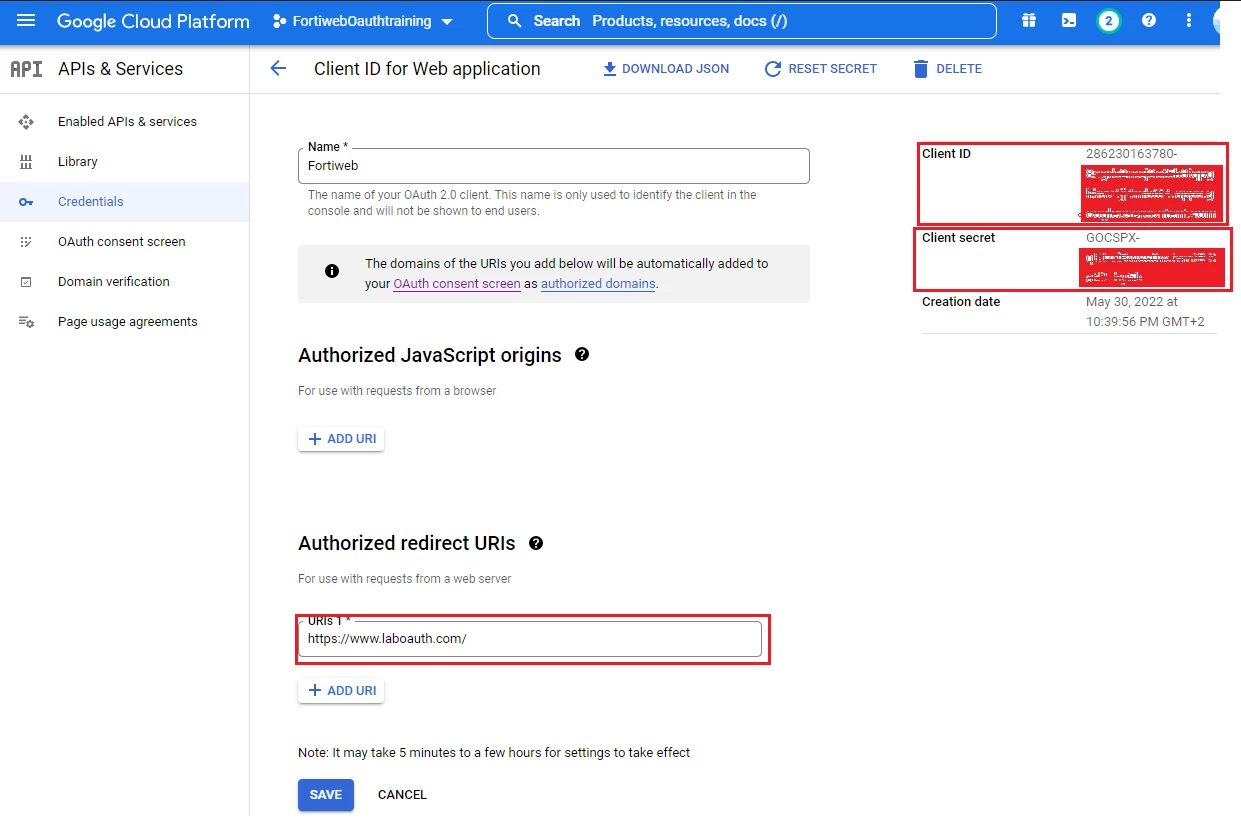Open the gift free trial icon
This screenshot has height=826, width=1241.
1029,20
